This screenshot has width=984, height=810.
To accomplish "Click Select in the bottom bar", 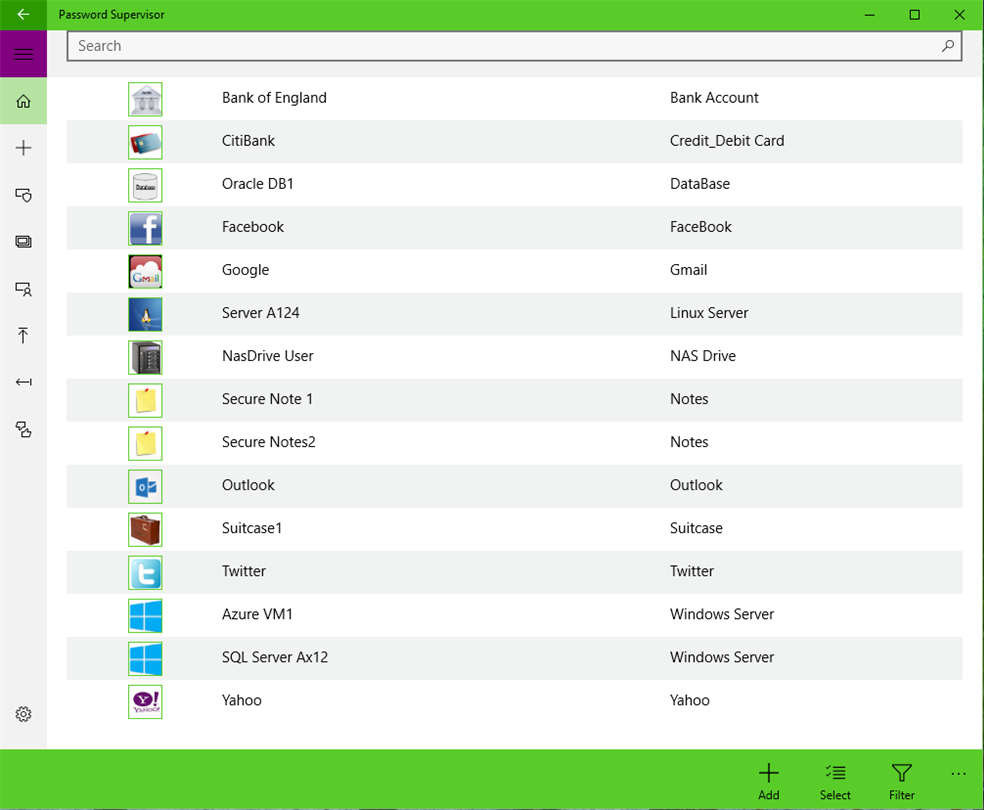I will tap(835, 781).
